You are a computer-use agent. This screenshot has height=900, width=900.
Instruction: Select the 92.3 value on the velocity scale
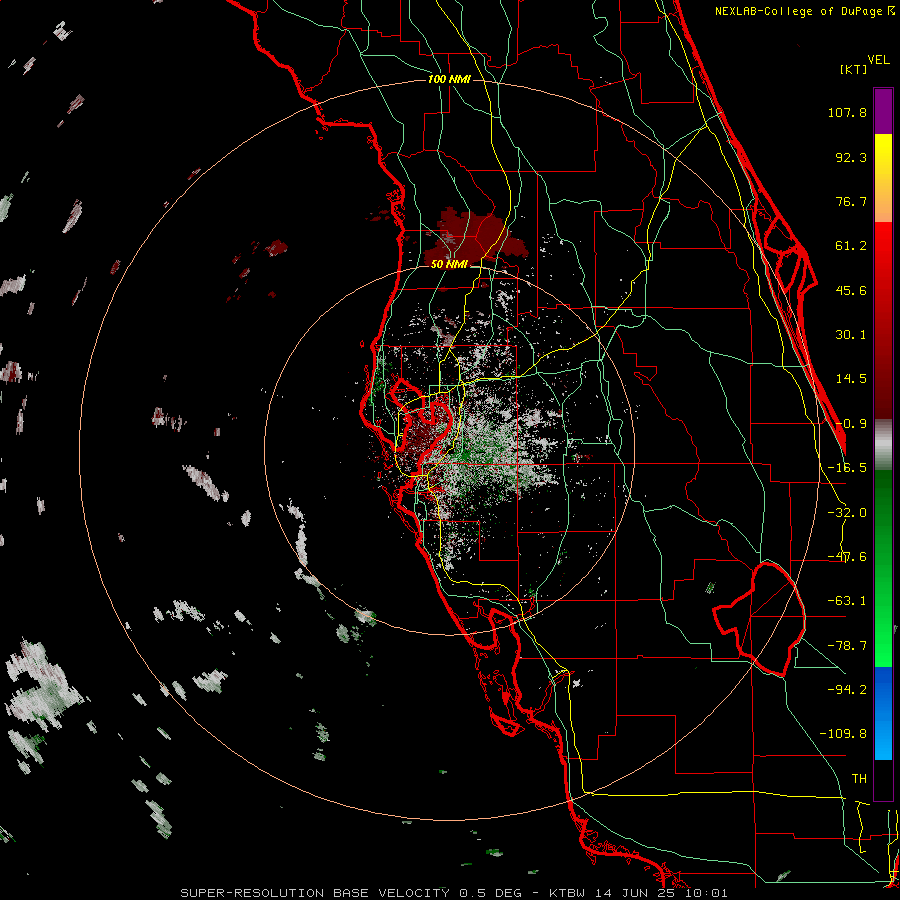851,157
